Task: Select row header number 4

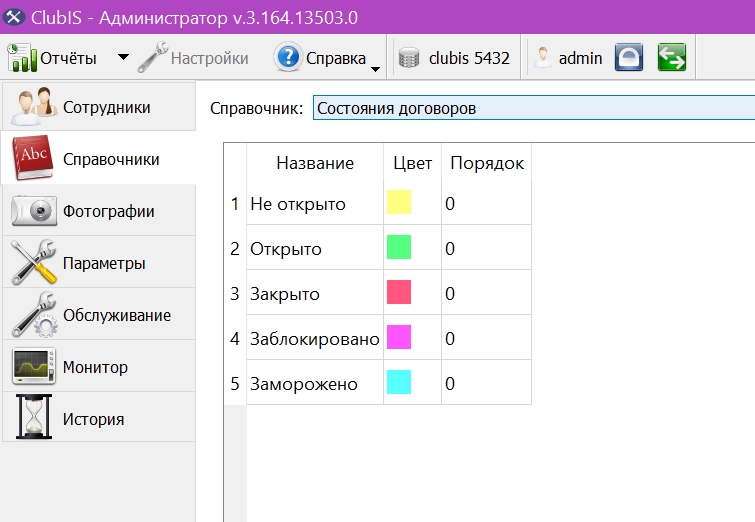Action: point(235,338)
